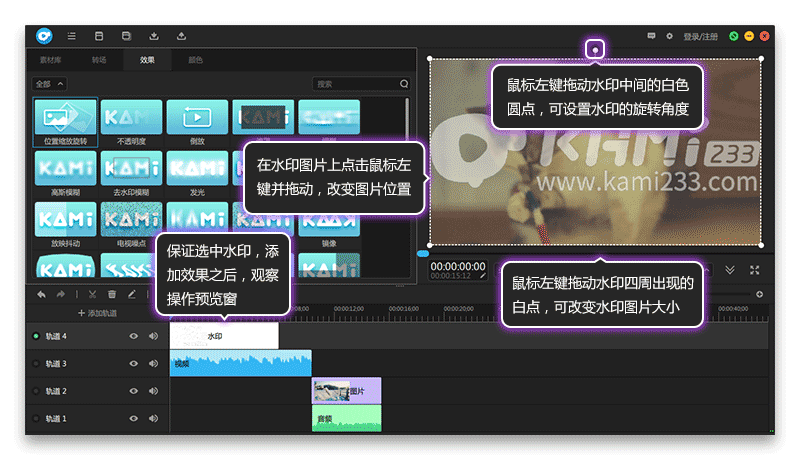The height and width of the screenshot is (460, 800).
Task: Click the redo arrow icon
Action: 61,294
